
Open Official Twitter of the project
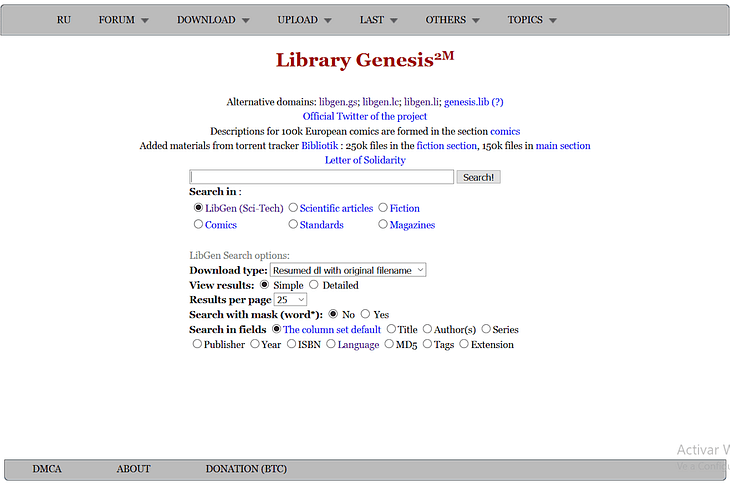[x=365, y=116]
